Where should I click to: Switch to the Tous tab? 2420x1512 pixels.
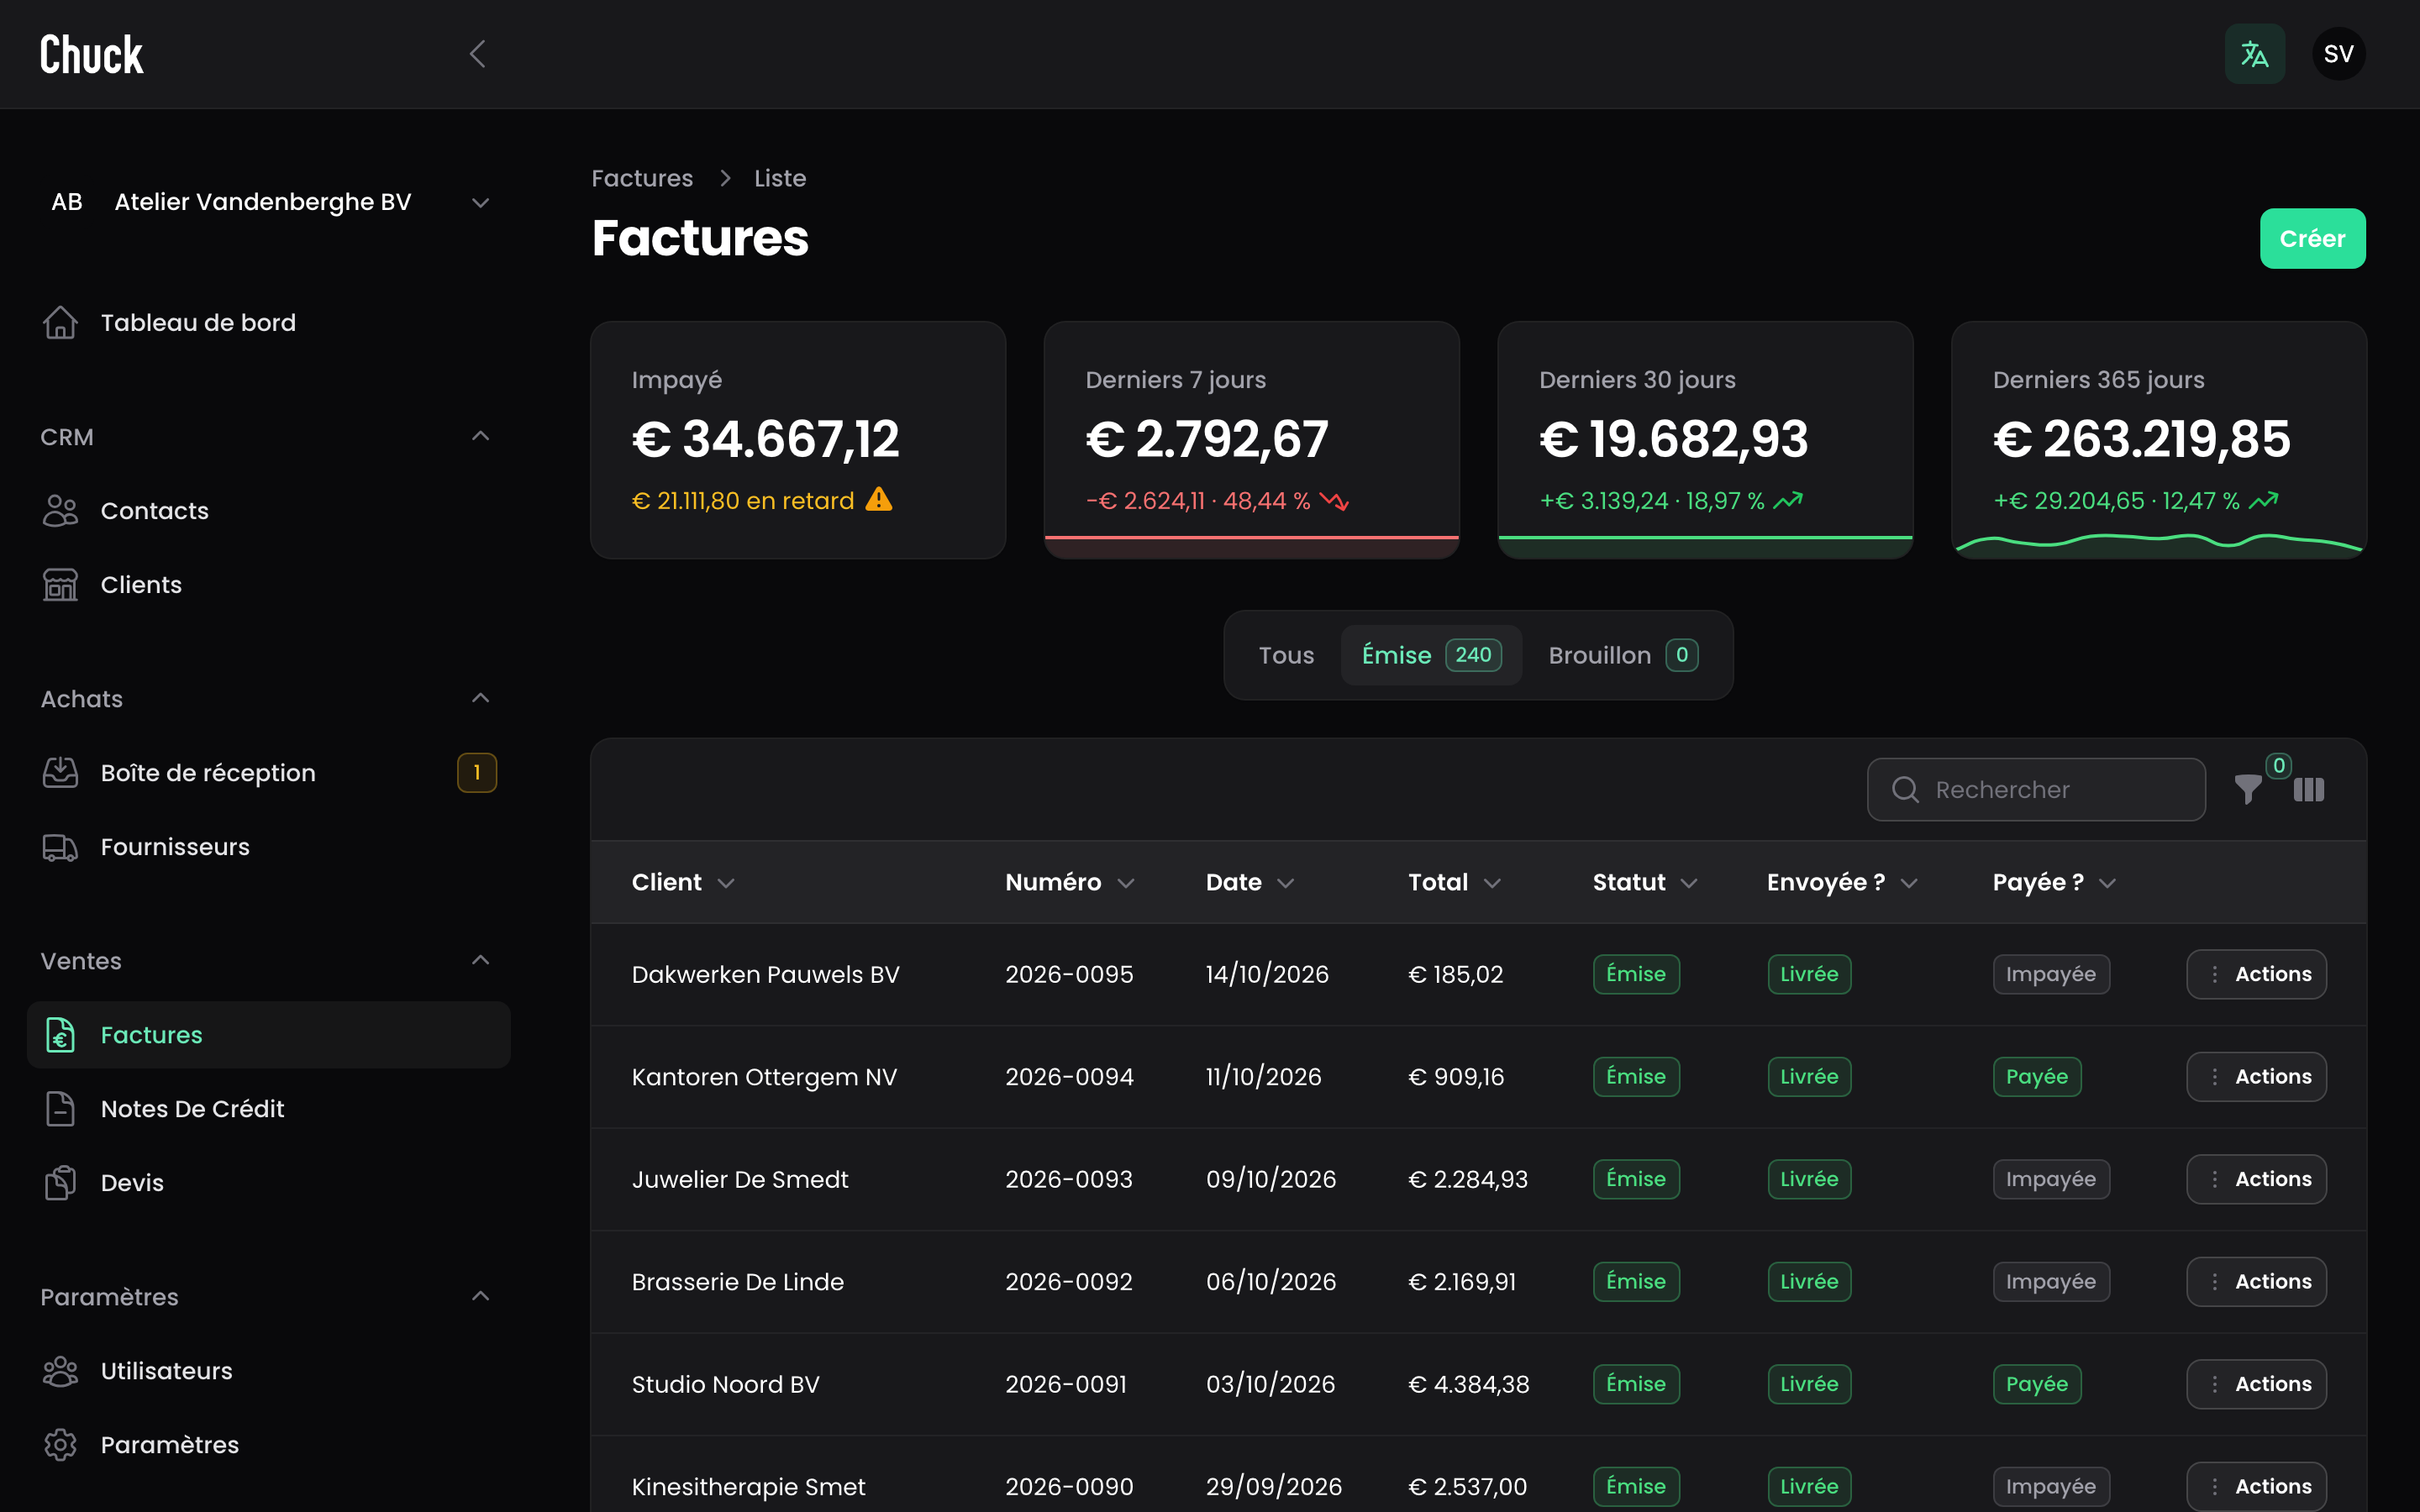pos(1286,655)
